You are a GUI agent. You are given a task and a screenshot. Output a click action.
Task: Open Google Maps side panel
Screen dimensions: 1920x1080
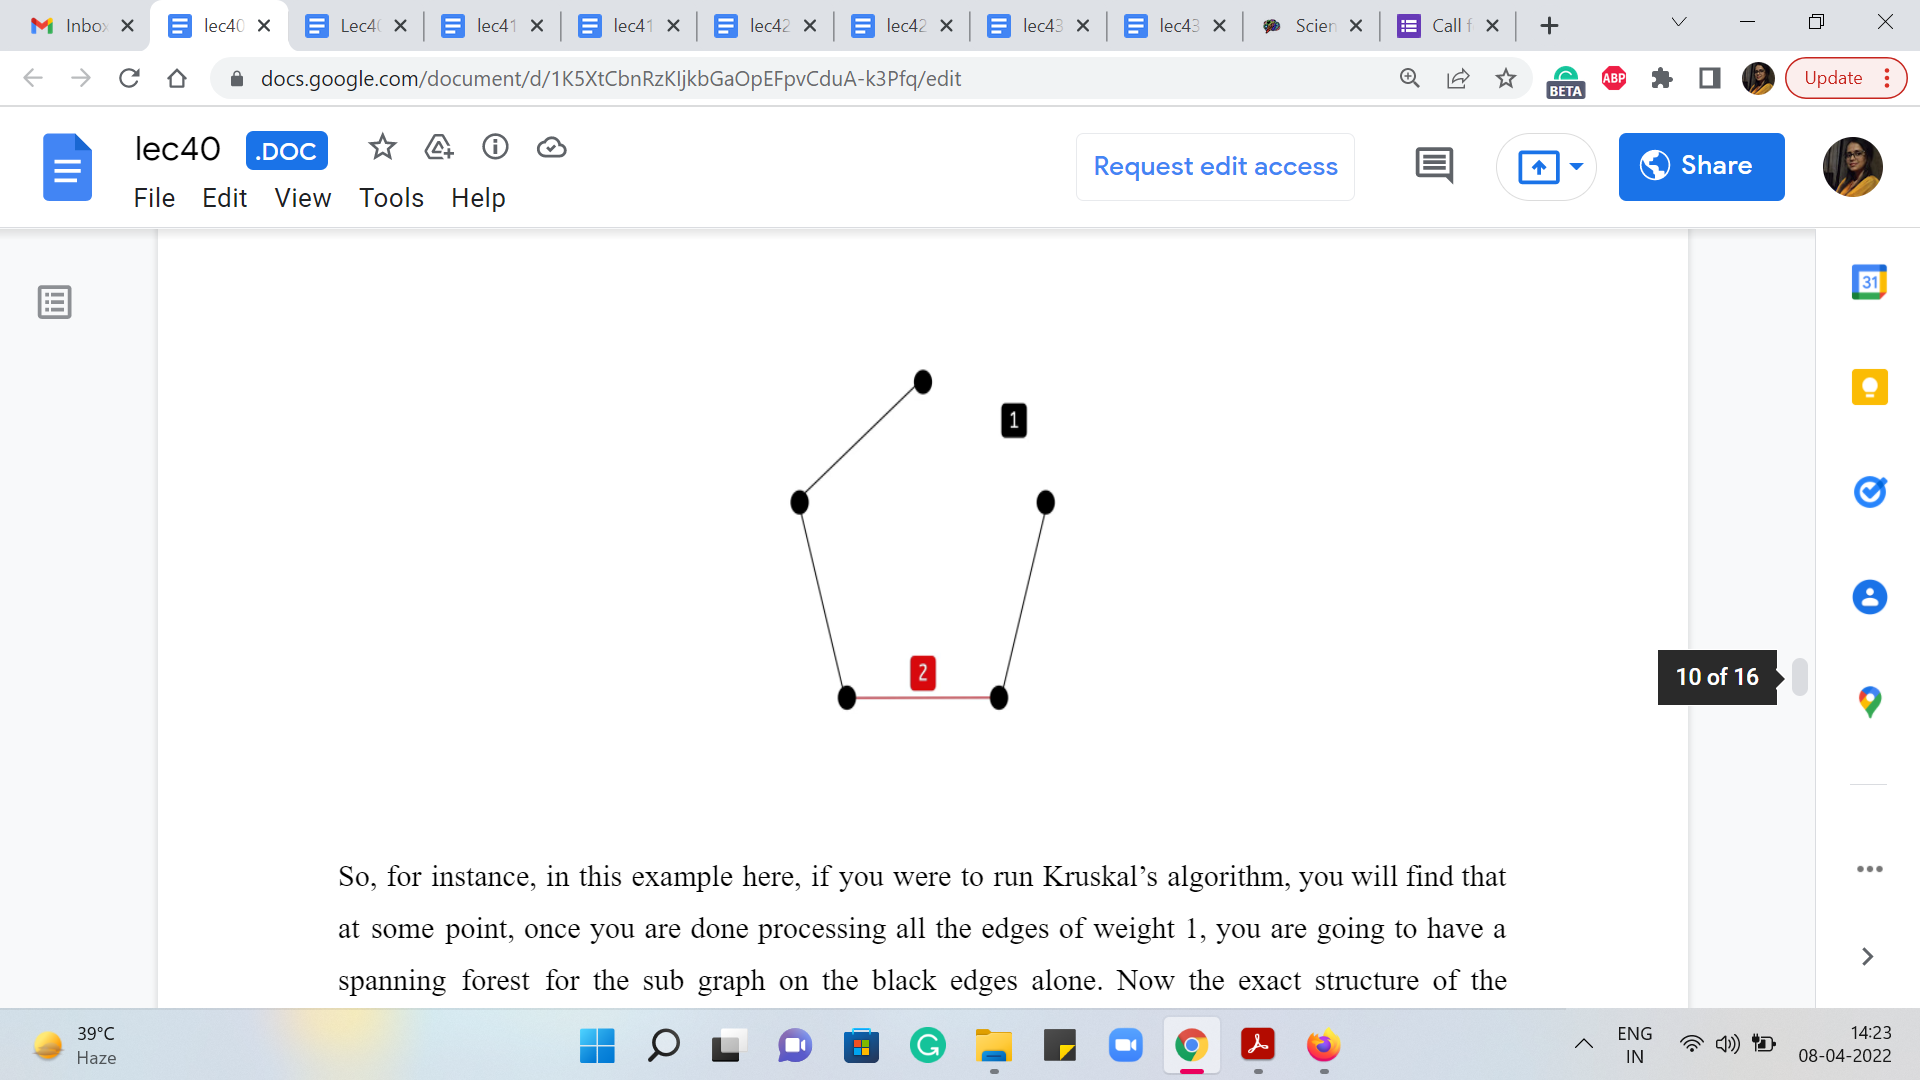click(1869, 702)
